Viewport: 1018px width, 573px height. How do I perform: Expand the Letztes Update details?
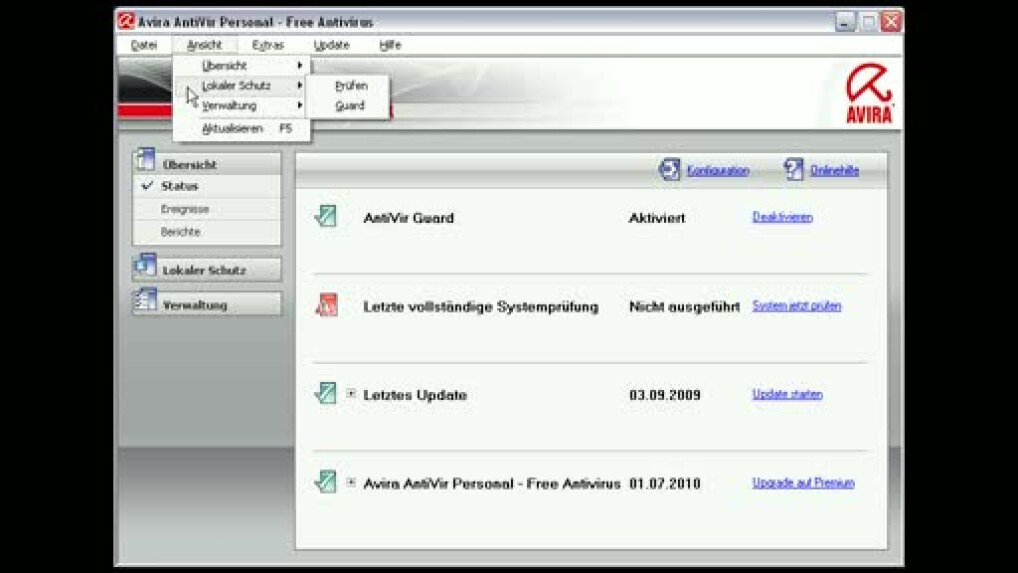click(x=351, y=394)
